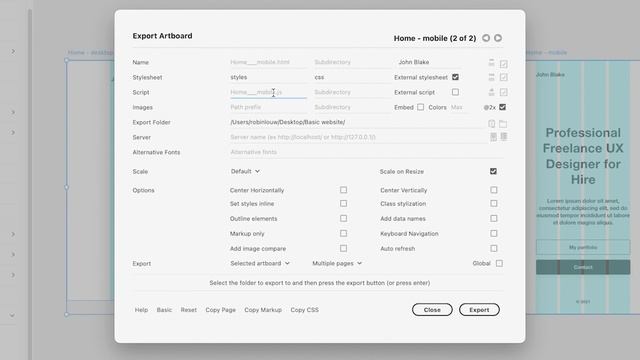Enable the Embed images checkbox

point(420,107)
